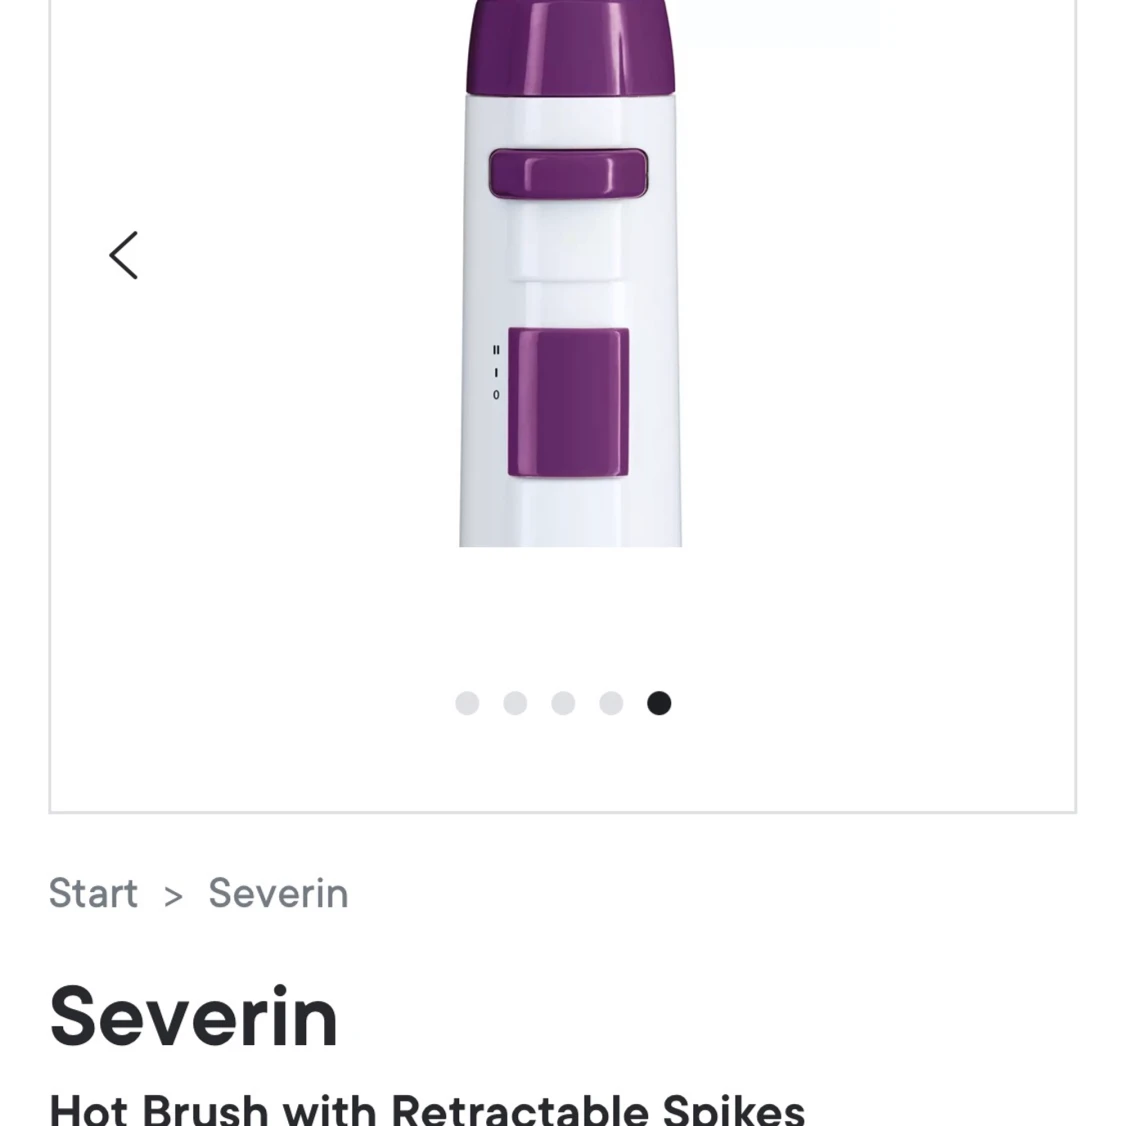Click the I setting marking beside the switch
The image size is (1125, 1126).
[496, 372]
